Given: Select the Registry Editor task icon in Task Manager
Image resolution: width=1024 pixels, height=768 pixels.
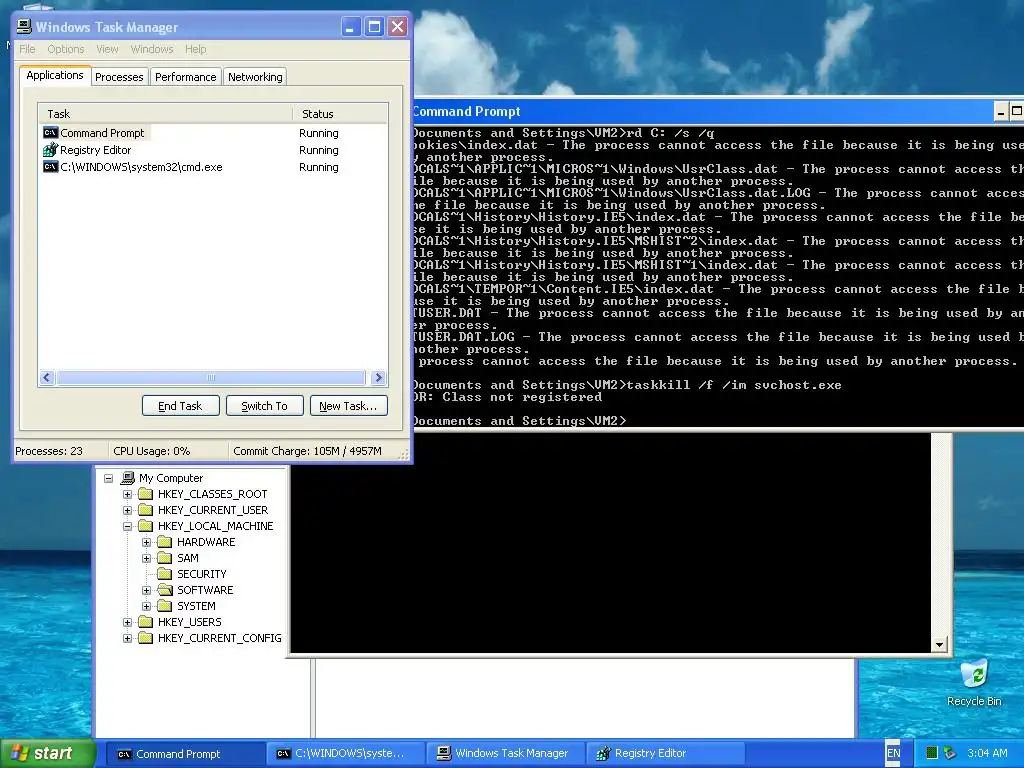Looking at the screenshot, I should click(50, 150).
